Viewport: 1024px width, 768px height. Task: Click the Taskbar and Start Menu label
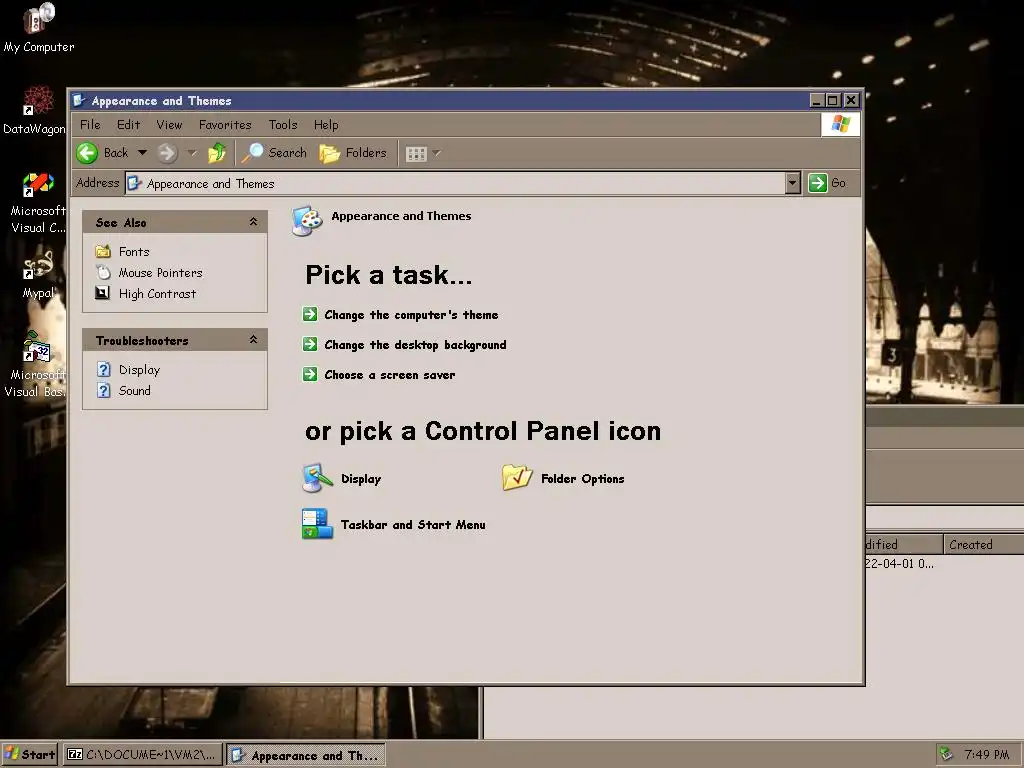[x=413, y=524]
